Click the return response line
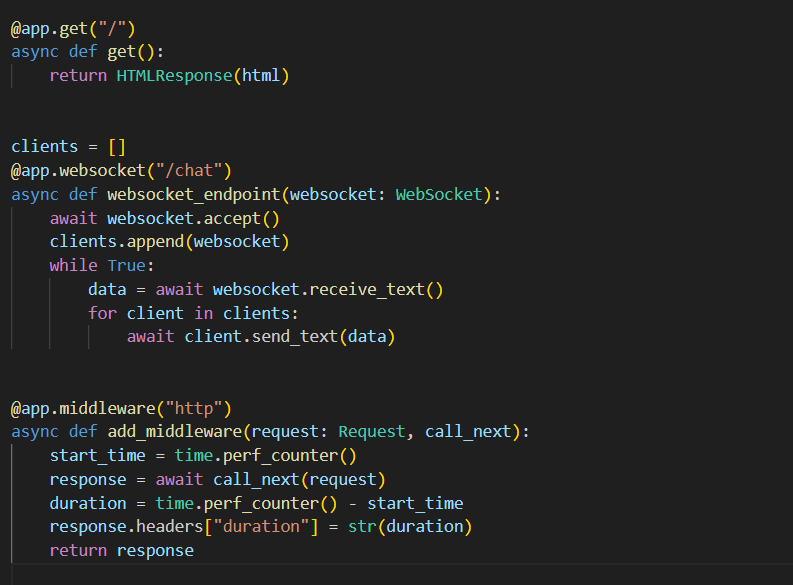The height and width of the screenshot is (585, 793). pyautogui.click(x=121, y=551)
